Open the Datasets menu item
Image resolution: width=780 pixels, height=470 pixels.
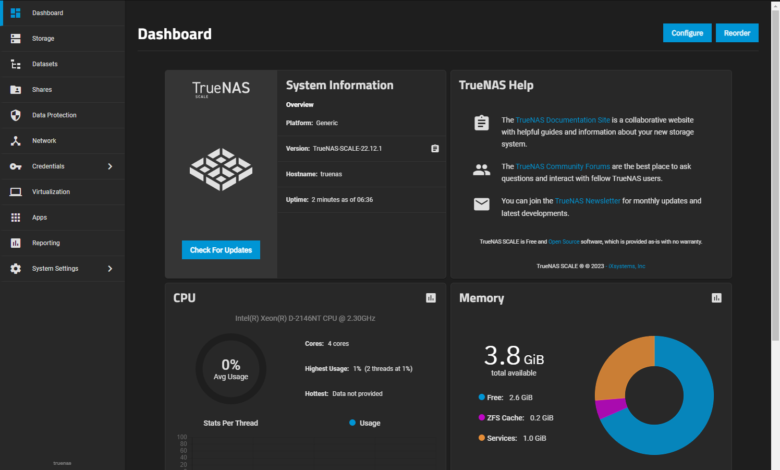[x=63, y=64]
